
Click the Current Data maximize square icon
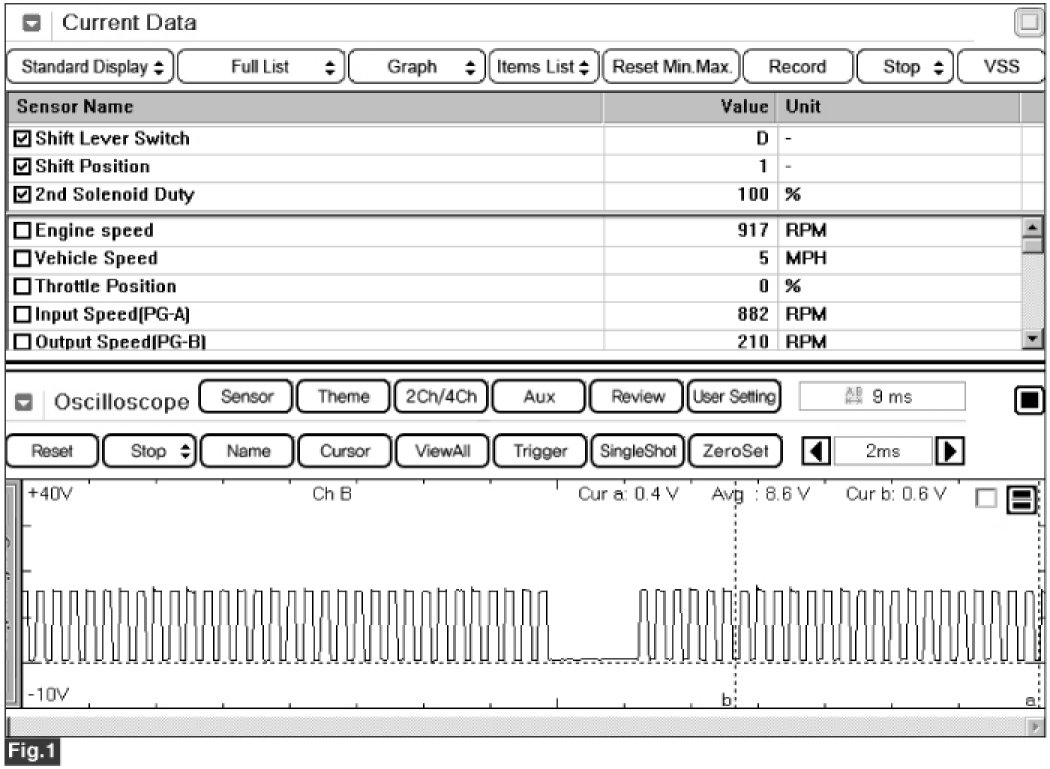click(x=1028, y=22)
